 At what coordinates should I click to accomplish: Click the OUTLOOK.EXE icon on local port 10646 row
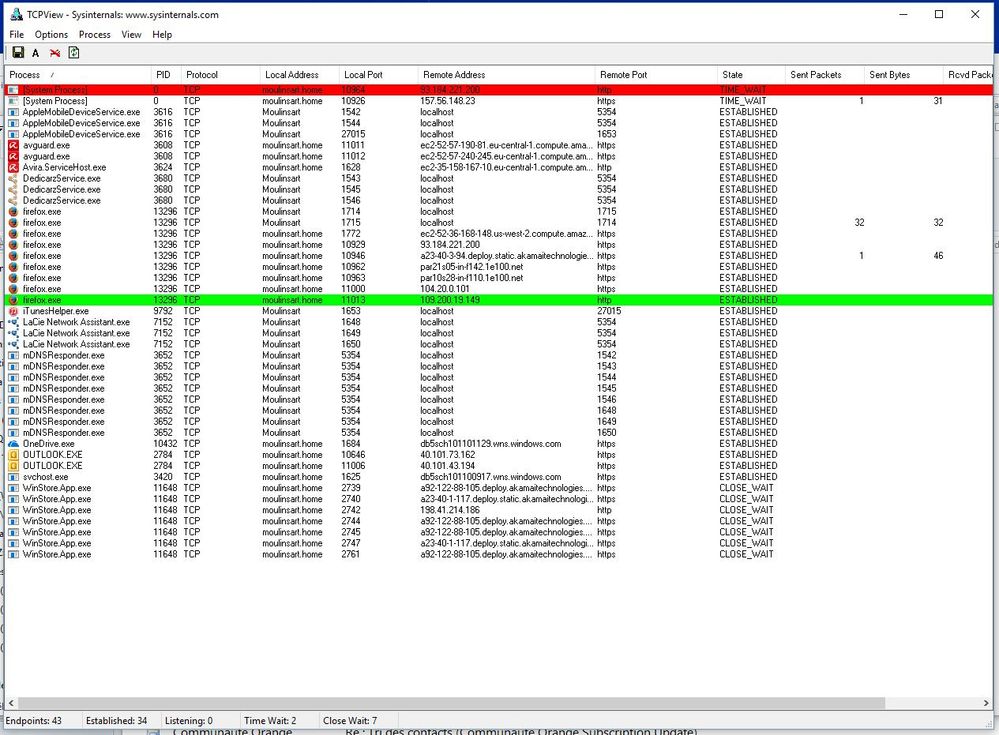[x=13, y=455]
